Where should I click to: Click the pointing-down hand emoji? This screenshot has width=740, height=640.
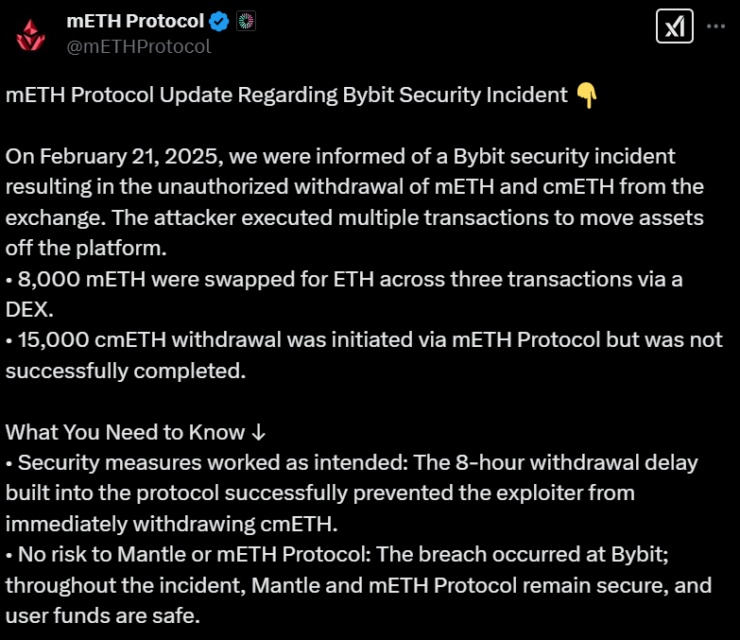(x=587, y=95)
